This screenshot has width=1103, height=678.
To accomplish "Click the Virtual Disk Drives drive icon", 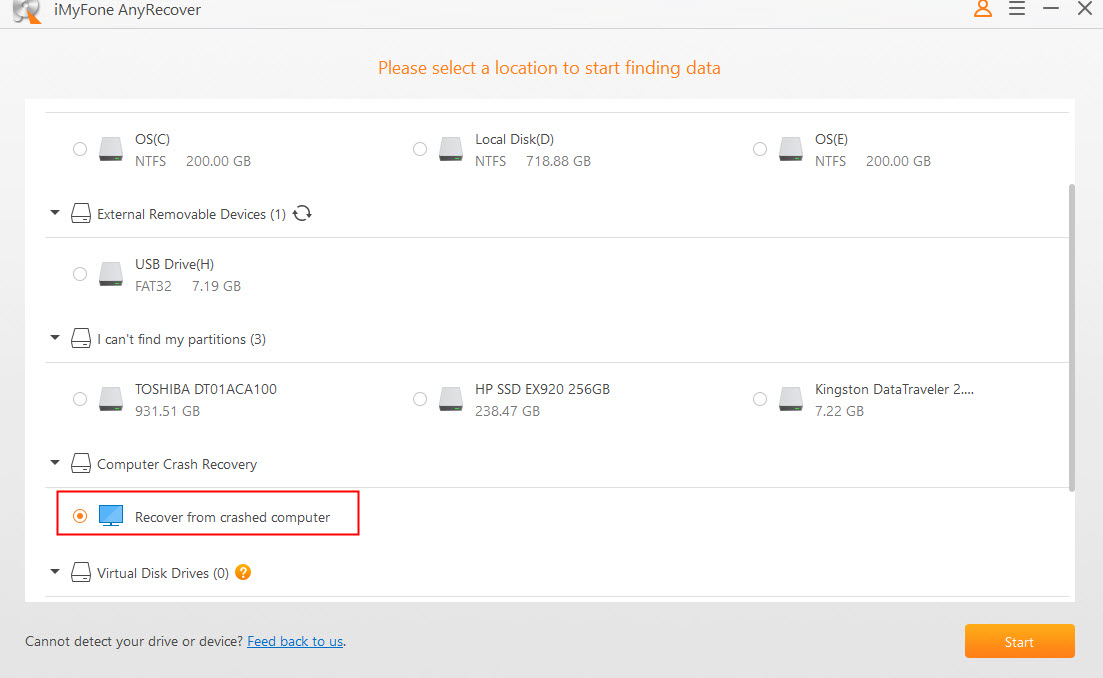I will 81,573.
